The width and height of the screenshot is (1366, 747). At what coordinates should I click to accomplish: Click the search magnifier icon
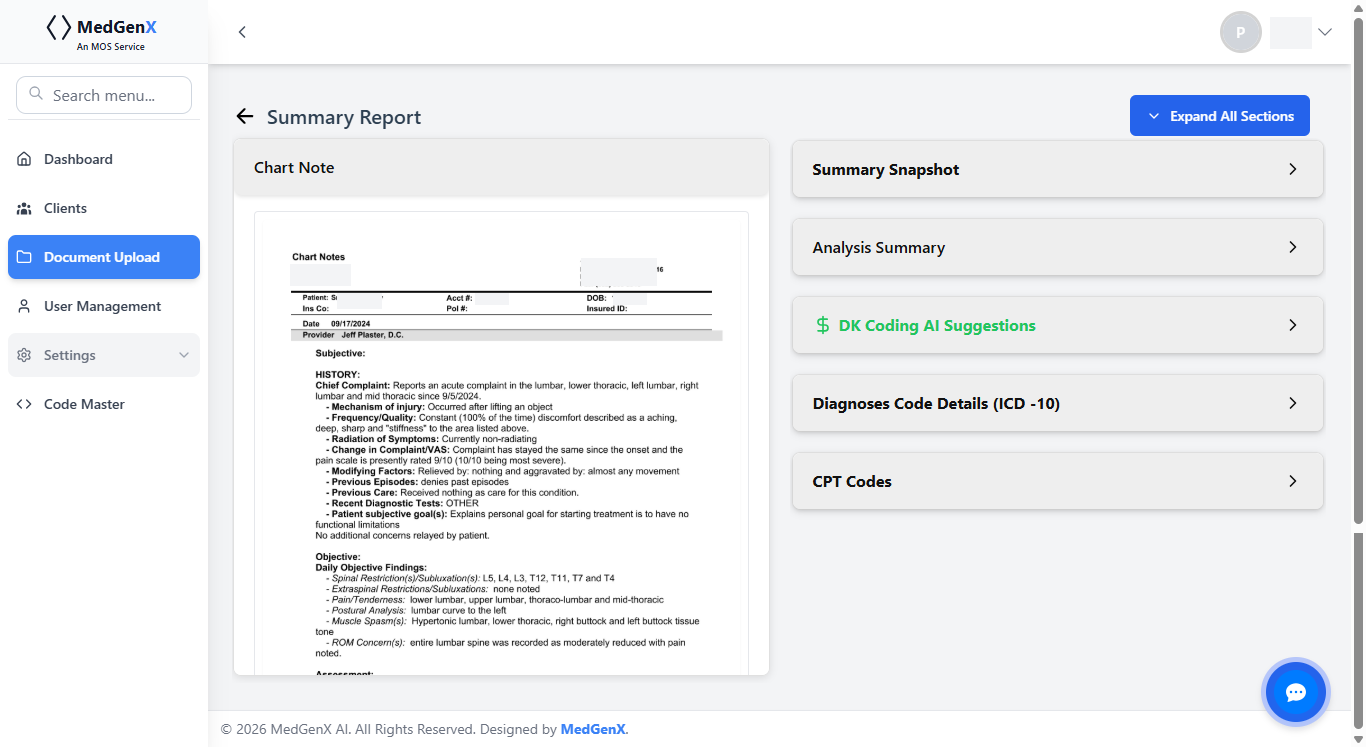click(x=35, y=93)
